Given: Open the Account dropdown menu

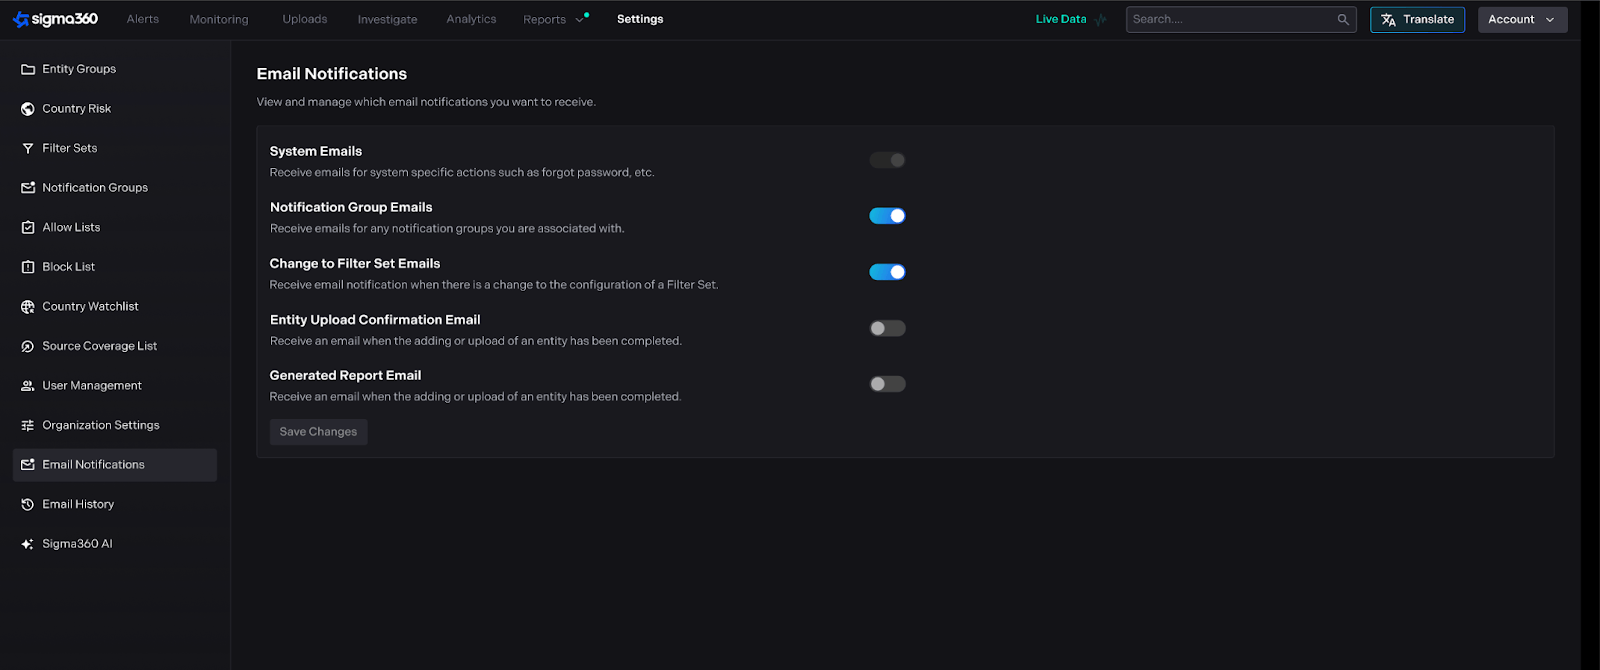Looking at the screenshot, I should tap(1521, 20).
